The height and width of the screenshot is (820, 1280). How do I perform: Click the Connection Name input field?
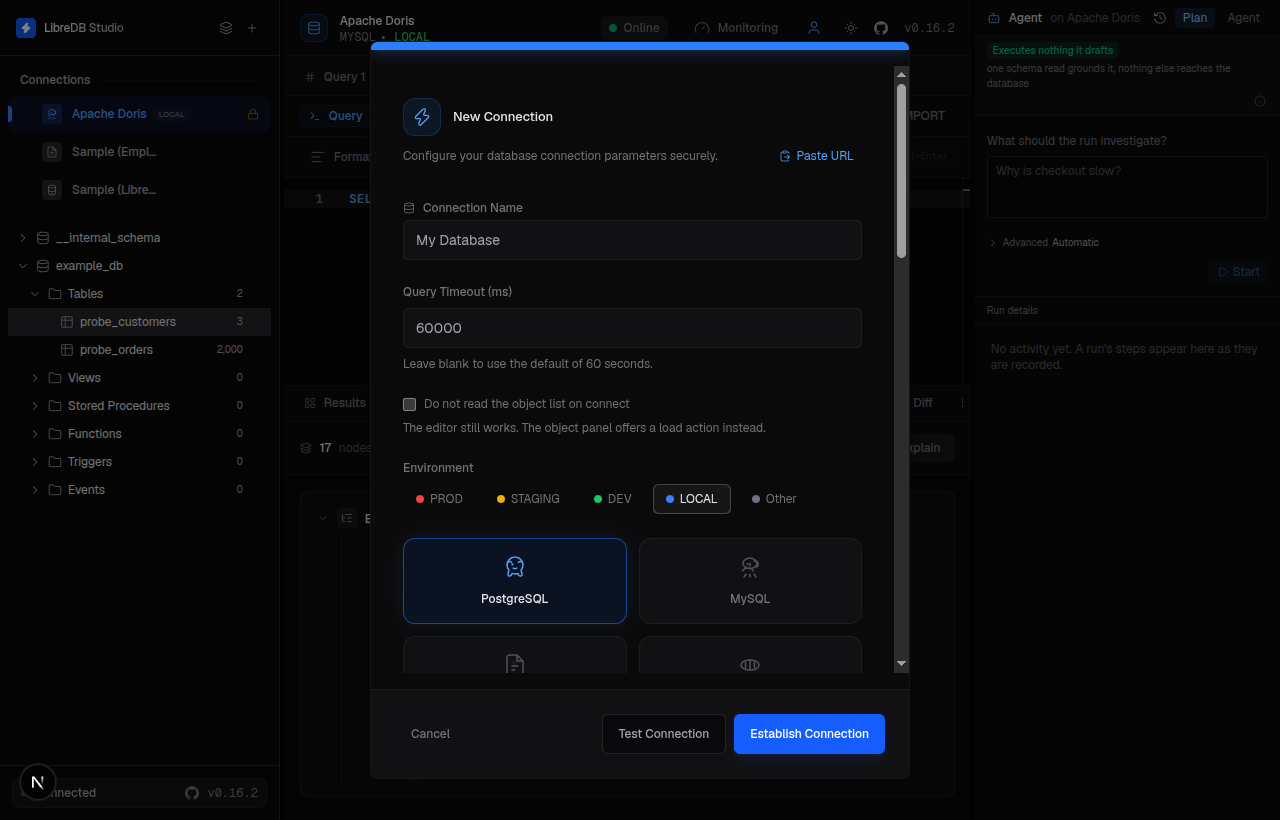click(x=632, y=240)
